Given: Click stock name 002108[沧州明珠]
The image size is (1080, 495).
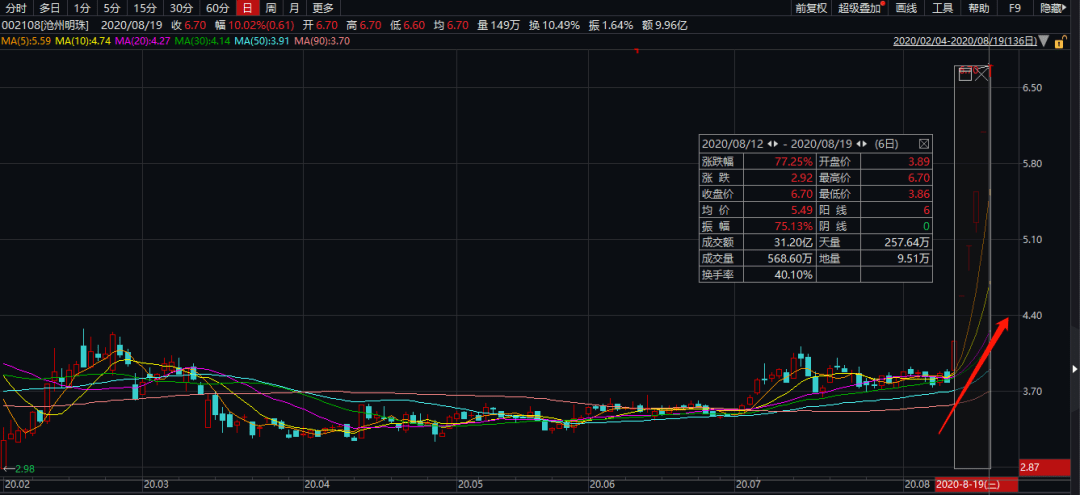Looking at the screenshot, I should pos(45,25).
